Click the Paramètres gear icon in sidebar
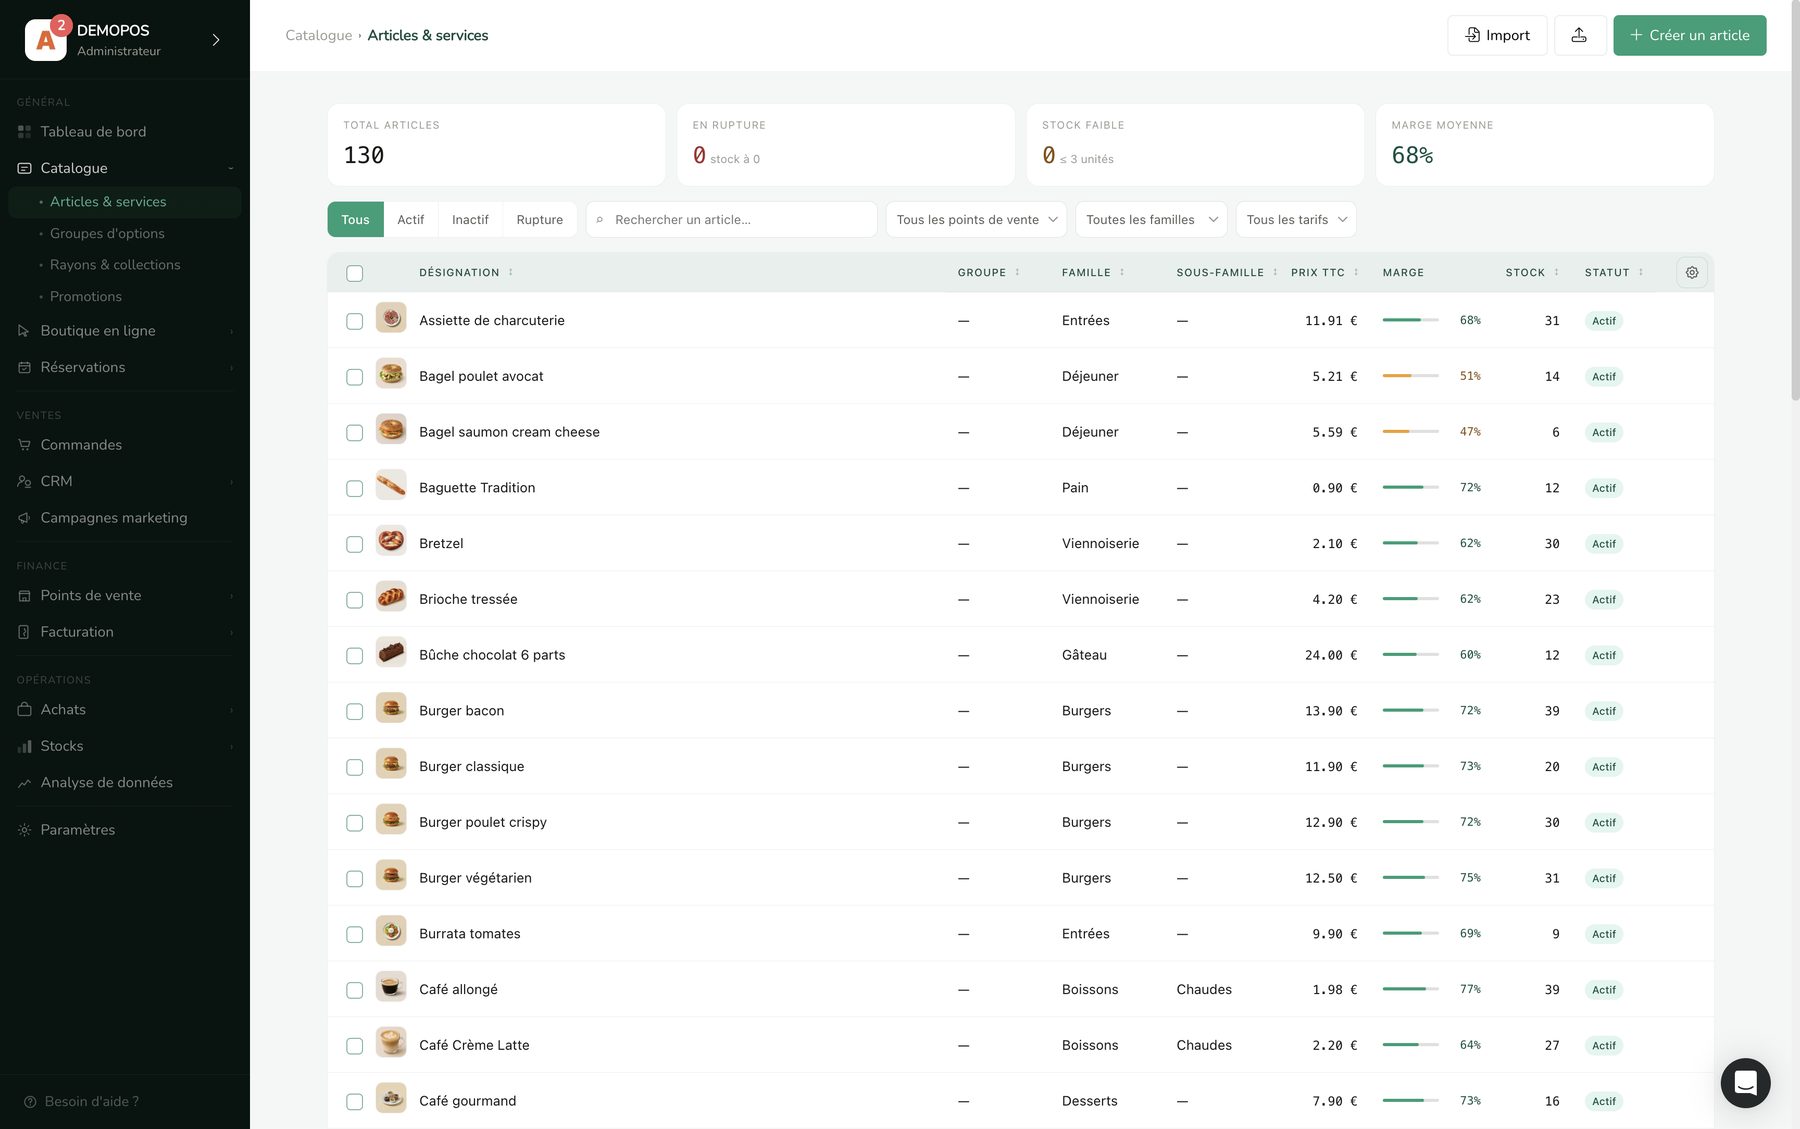1800x1129 pixels. click(x=24, y=830)
